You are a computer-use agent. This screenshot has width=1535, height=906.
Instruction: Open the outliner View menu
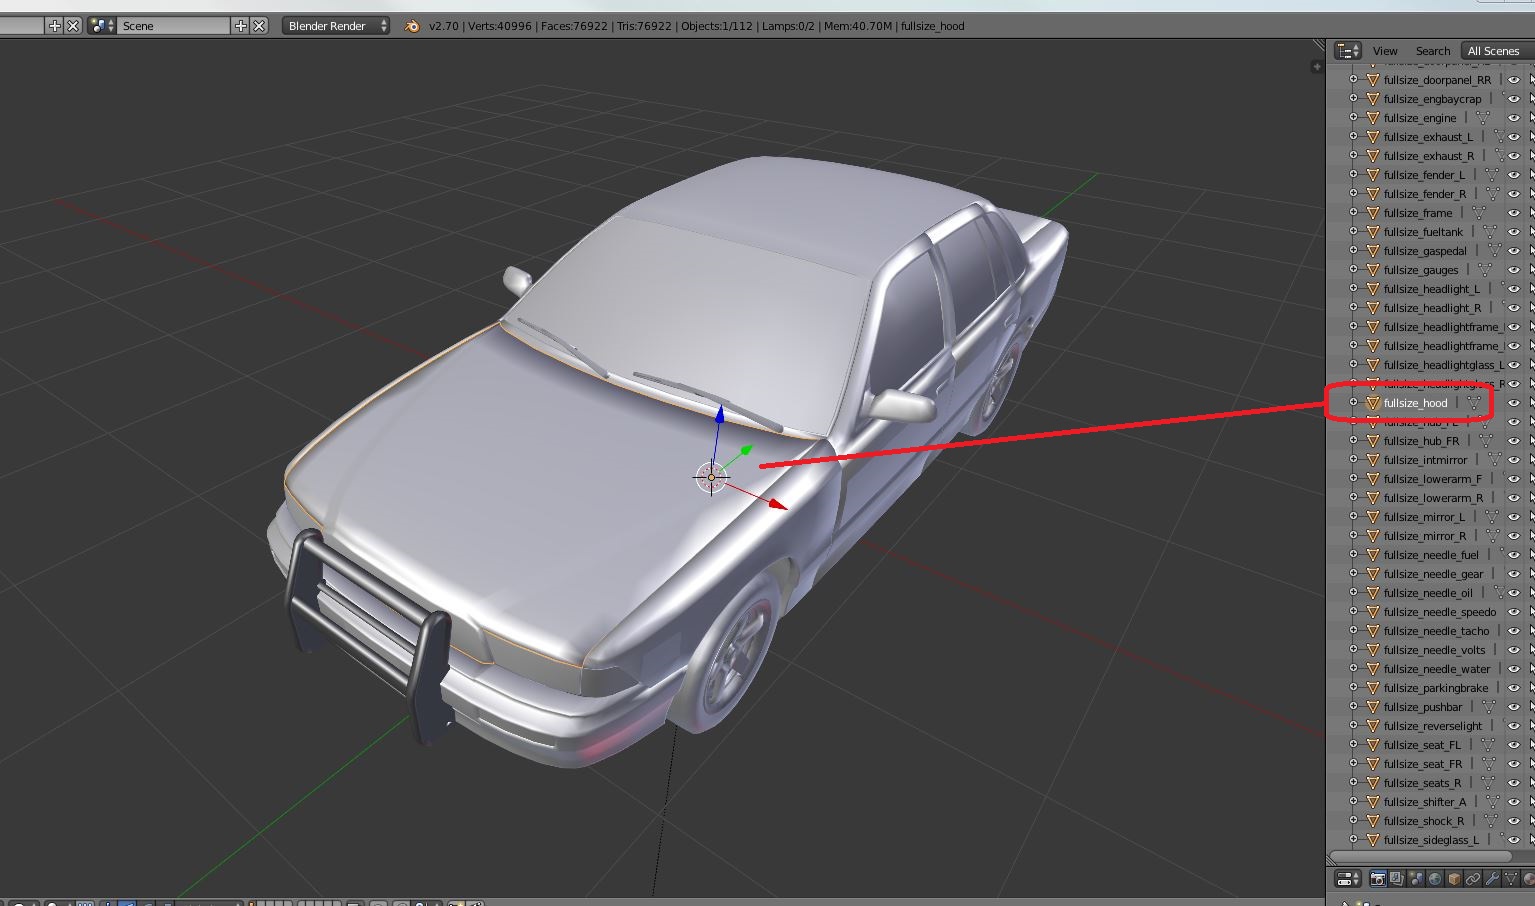pyautogui.click(x=1385, y=51)
